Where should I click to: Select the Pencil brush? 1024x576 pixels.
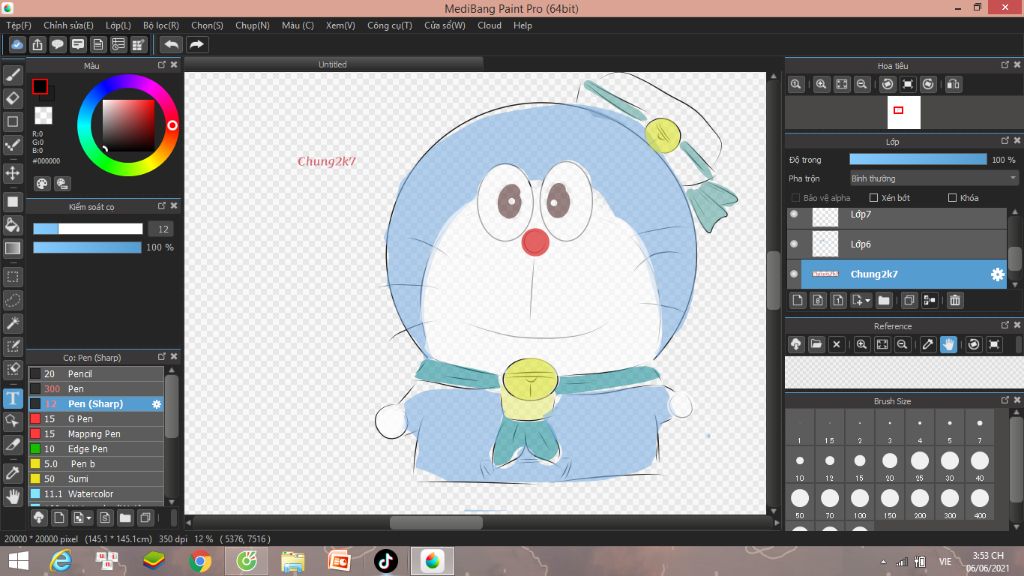click(95, 374)
